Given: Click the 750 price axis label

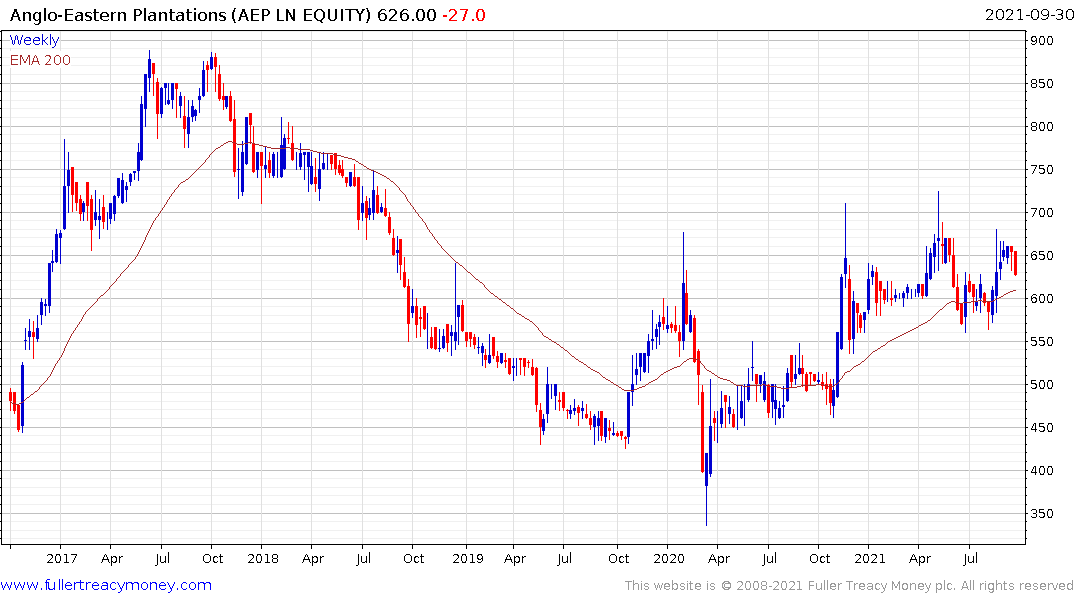Looking at the screenshot, I should [x=1042, y=170].
